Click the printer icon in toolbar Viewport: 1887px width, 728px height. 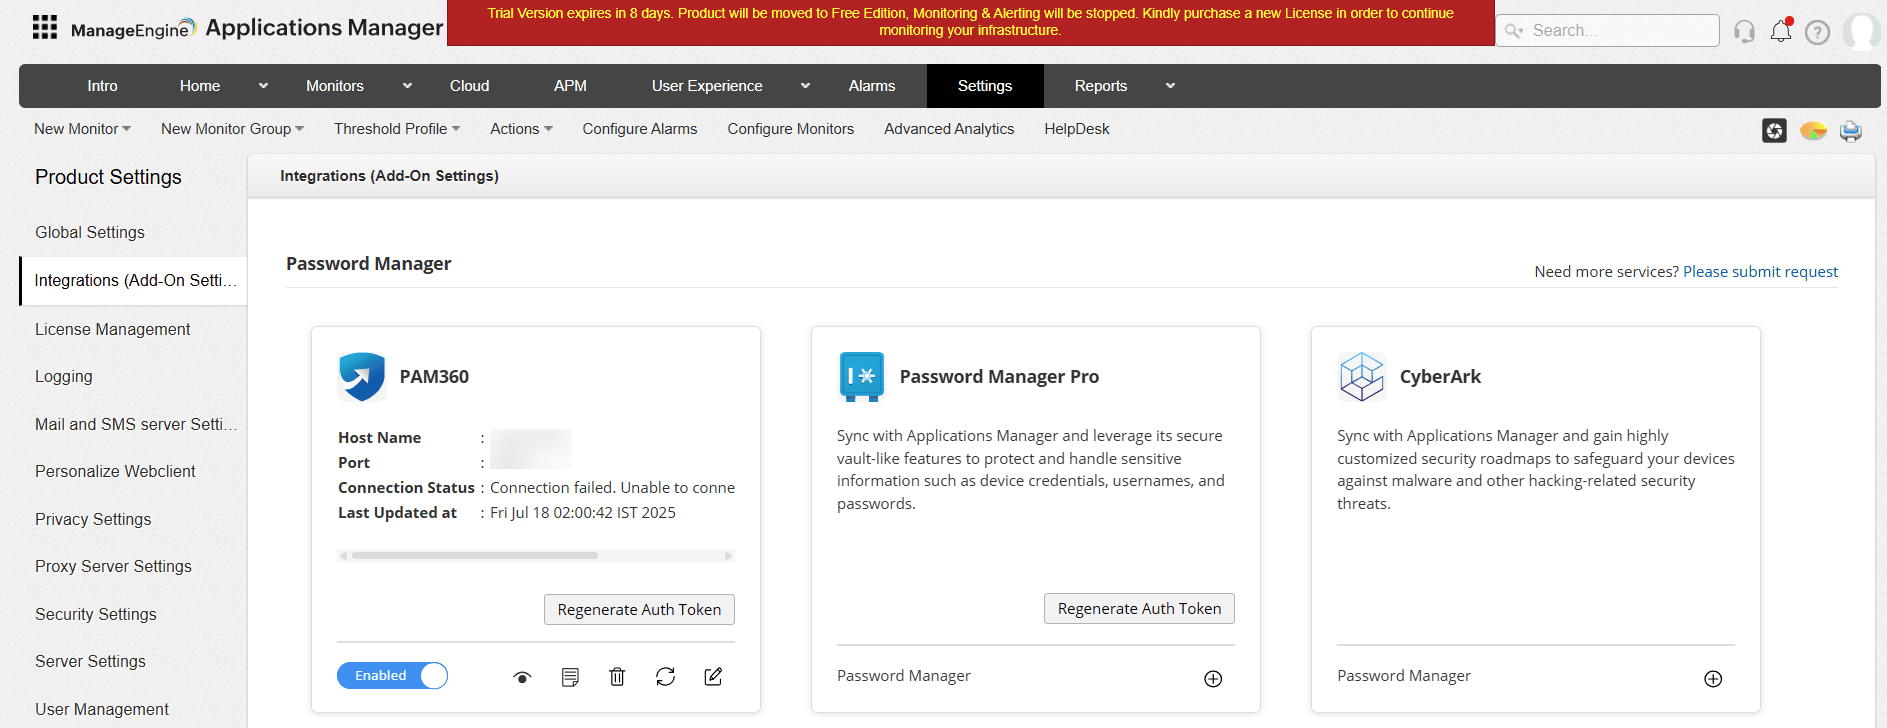pos(1850,131)
